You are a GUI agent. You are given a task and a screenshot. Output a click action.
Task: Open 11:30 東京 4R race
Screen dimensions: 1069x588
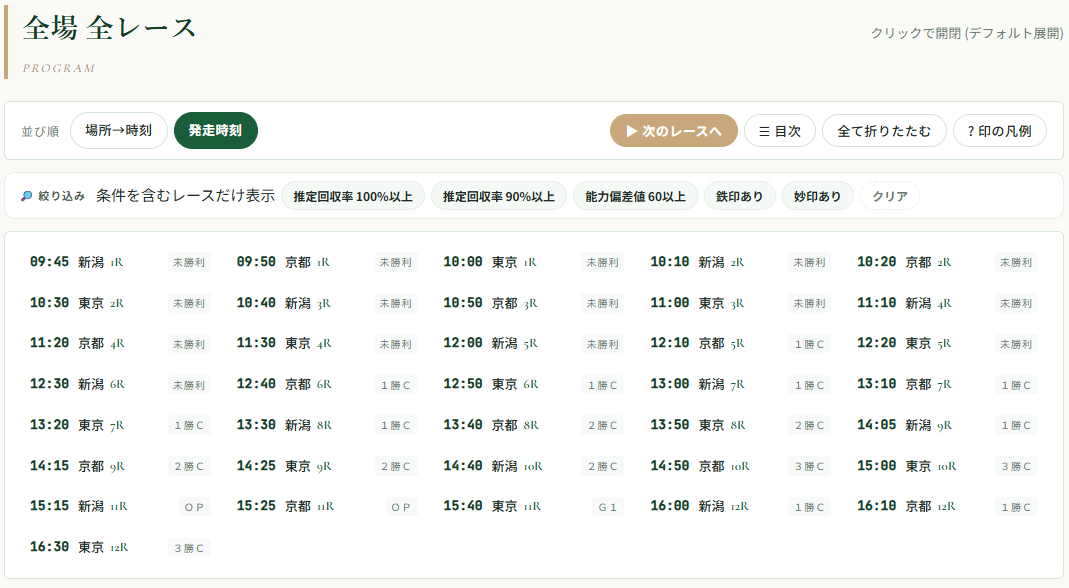click(327, 344)
